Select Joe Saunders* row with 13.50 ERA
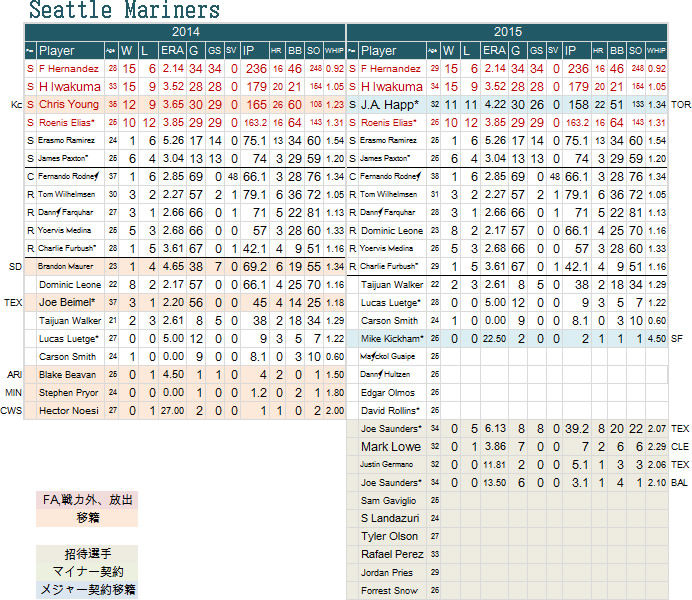692x600 pixels. tap(508, 483)
